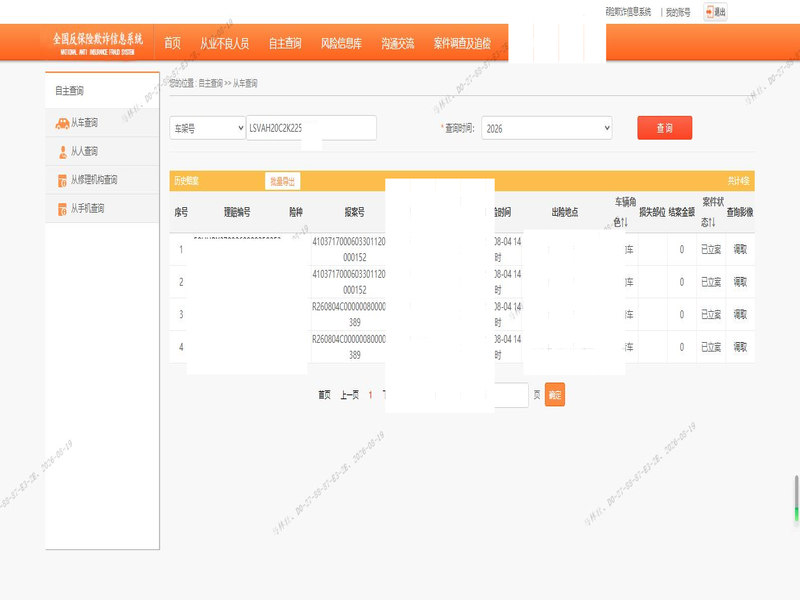Select 从手机查询 in the sidebar

coord(102,208)
